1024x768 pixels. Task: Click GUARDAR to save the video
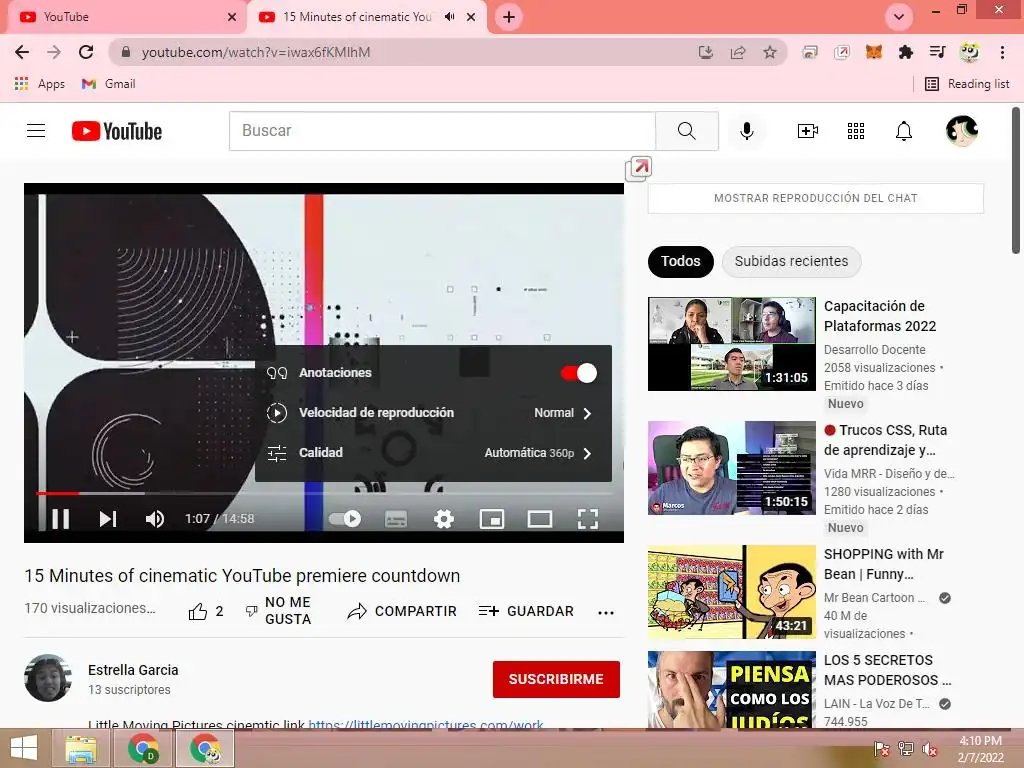[526, 611]
